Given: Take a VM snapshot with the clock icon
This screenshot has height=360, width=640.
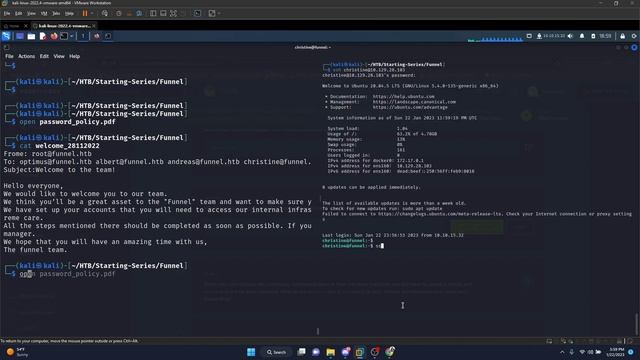Looking at the screenshot, I should point(119,13).
